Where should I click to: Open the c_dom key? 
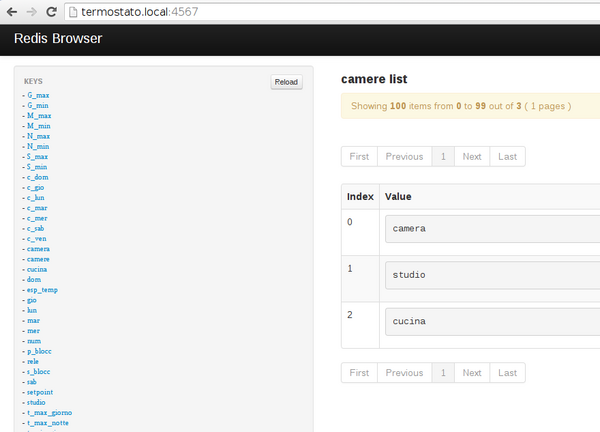(38, 177)
